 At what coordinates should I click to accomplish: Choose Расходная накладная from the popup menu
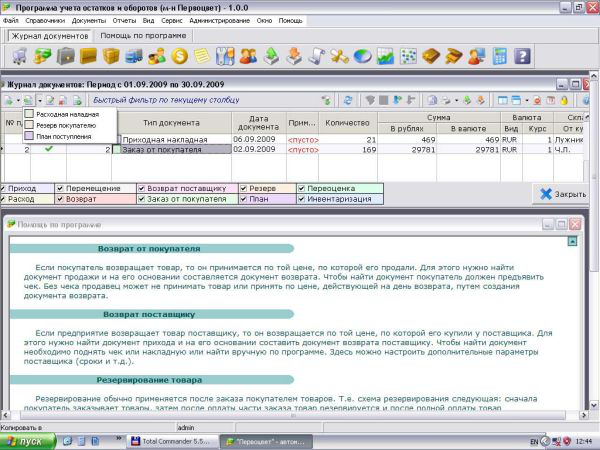[x=67, y=114]
